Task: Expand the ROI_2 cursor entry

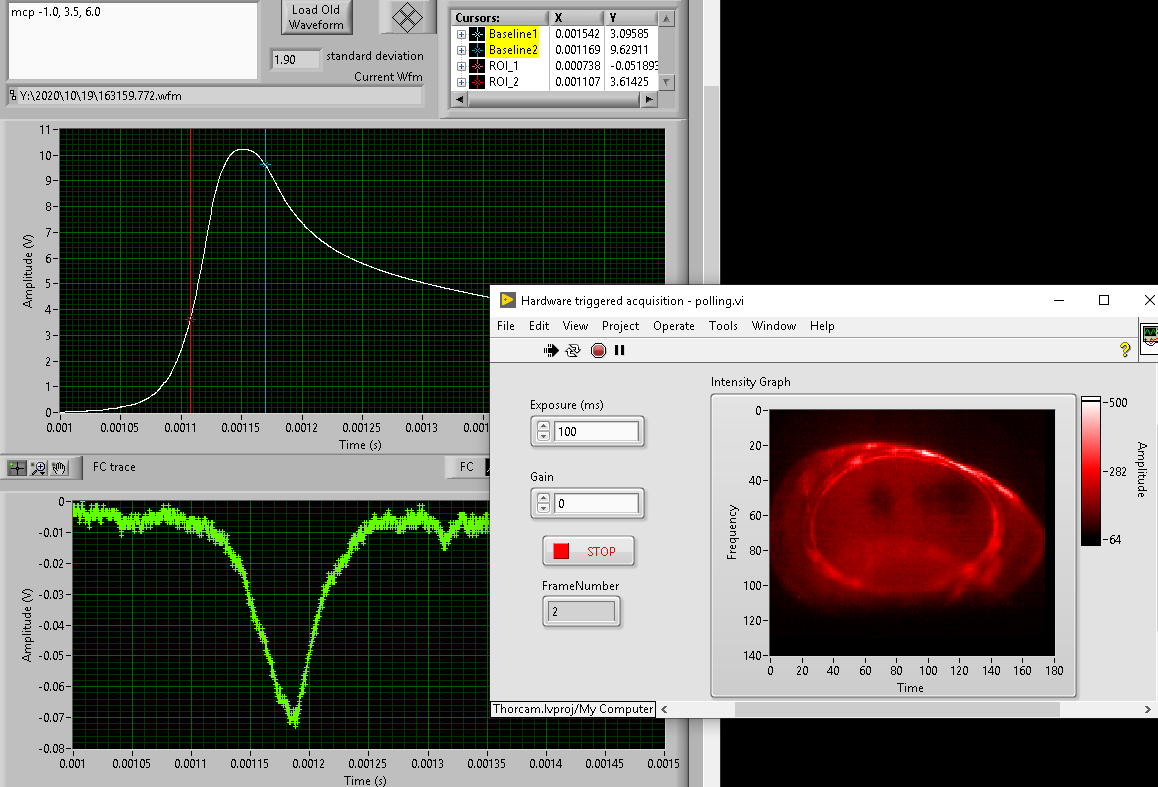Action: click(461, 82)
